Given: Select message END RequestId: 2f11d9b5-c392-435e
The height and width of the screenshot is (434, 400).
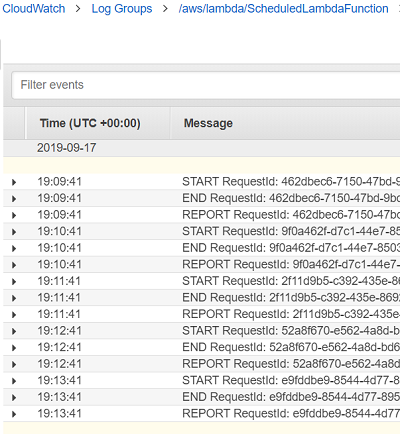Looking at the screenshot, I should (x=291, y=298).
